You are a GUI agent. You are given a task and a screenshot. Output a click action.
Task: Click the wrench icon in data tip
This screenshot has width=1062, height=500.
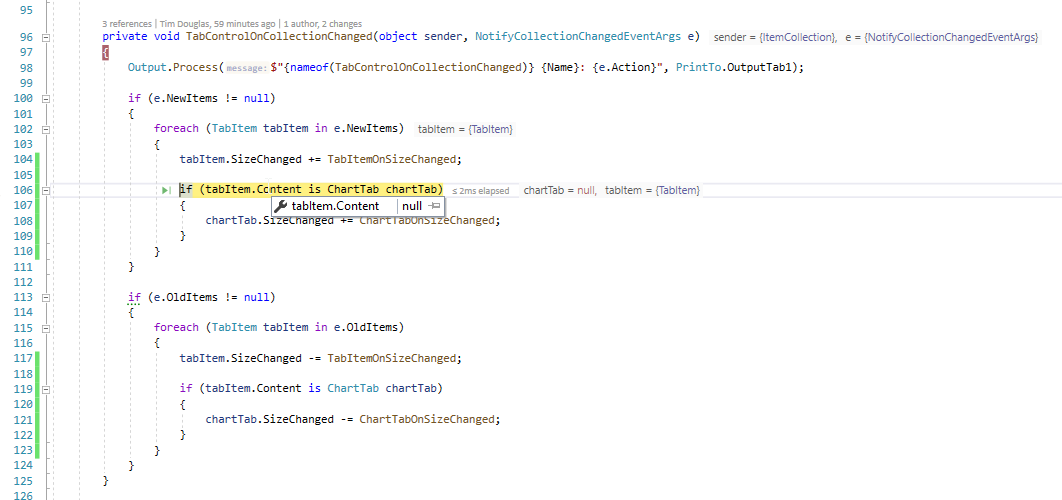click(280, 206)
